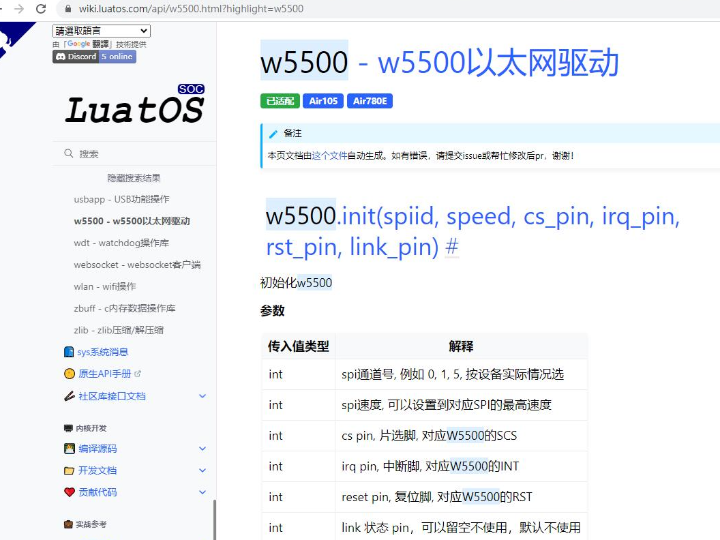
Task: Open 开发文档 section
Action: click(97, 470)
